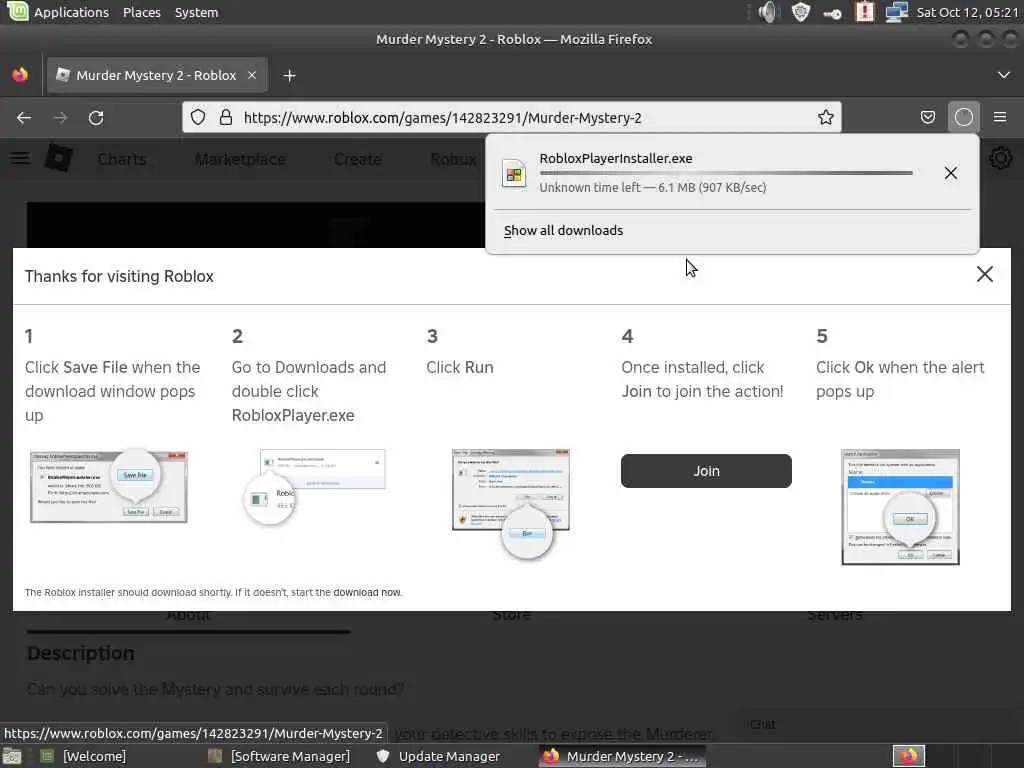Expand the list all tabs chevron
The image size is (1024, 768).
point(1004,75)
